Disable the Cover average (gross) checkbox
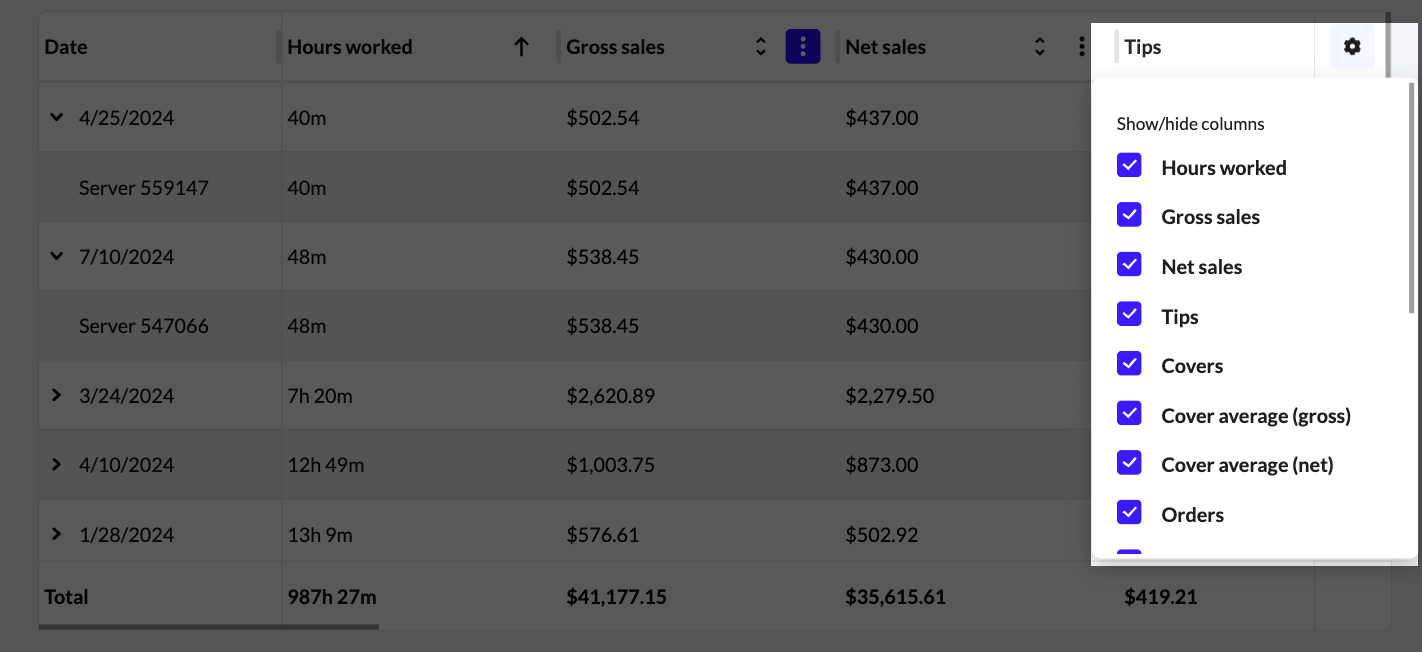This screenshot has width=1422, height=652. (1129, 413)
